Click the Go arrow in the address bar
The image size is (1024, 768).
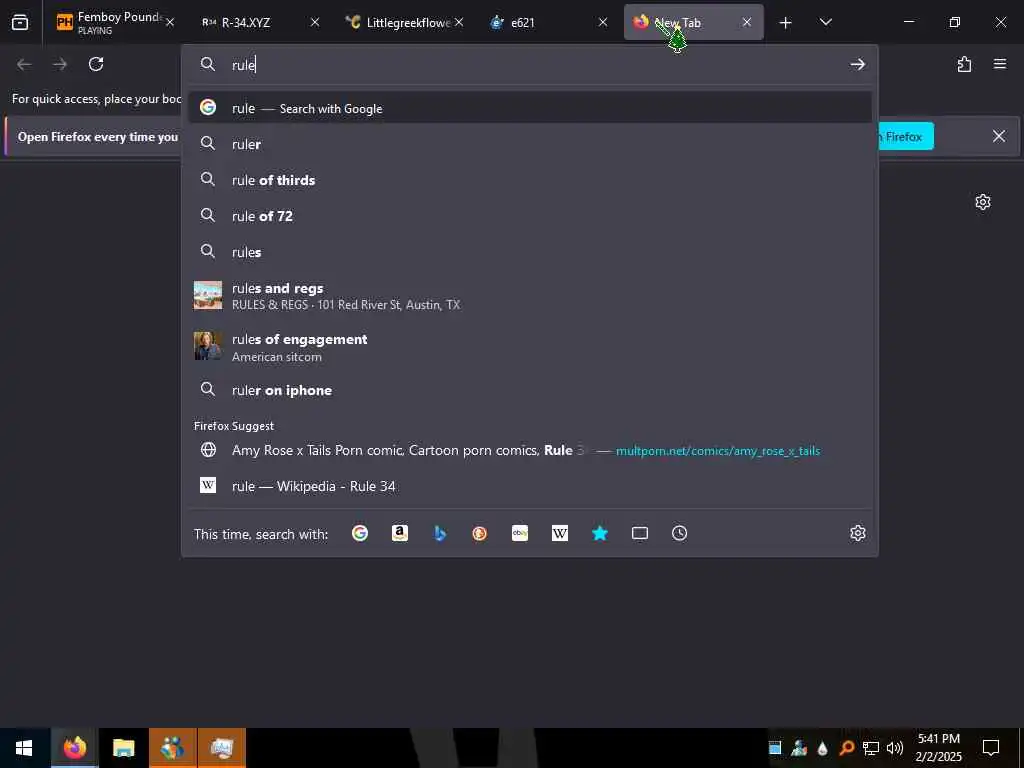point(857,64)
